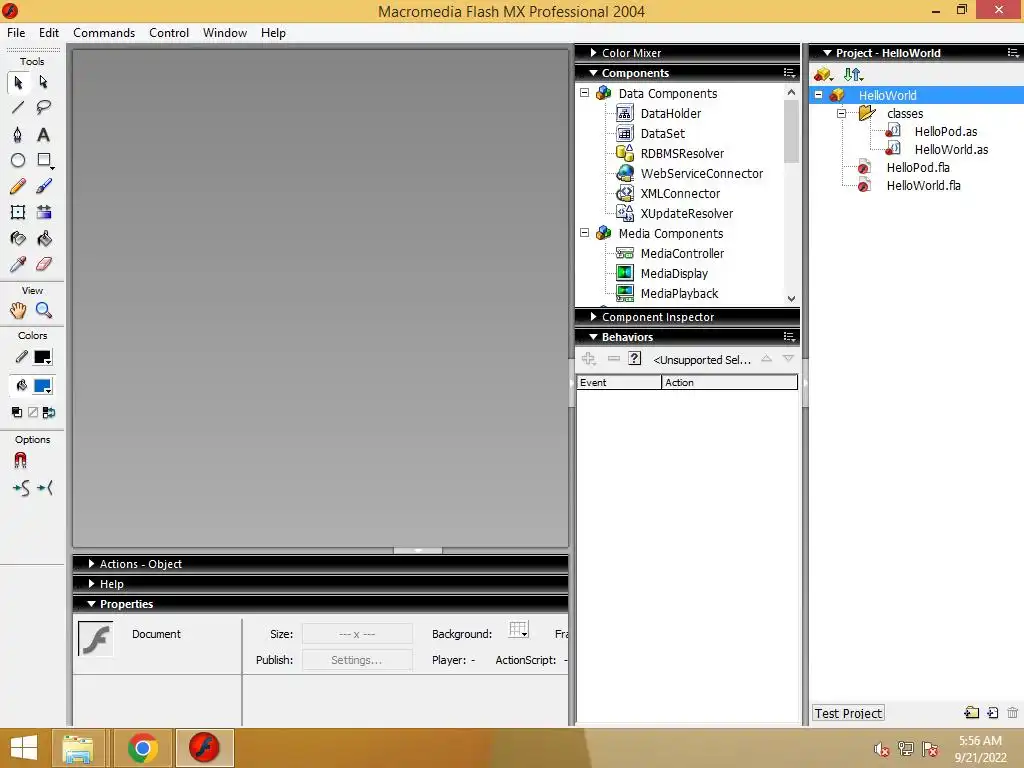The height and width of the screenshot is (768, 1024).
Task: Select the WebServiceConnector component
Action: pos(701,173)
